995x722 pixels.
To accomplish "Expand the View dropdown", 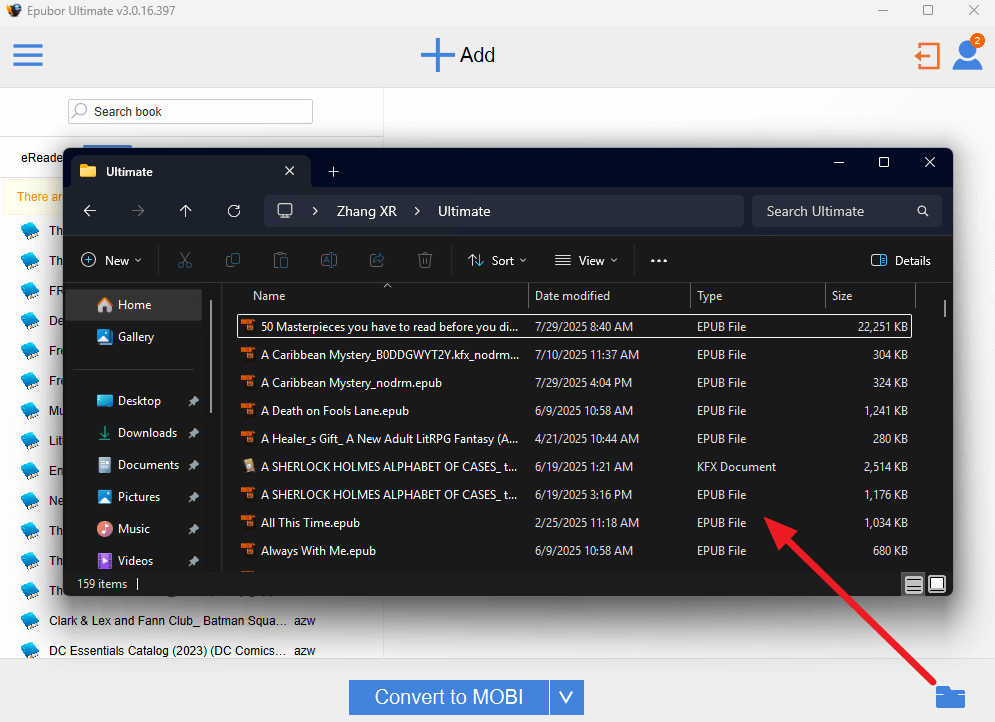I will [x=586, y=261].
